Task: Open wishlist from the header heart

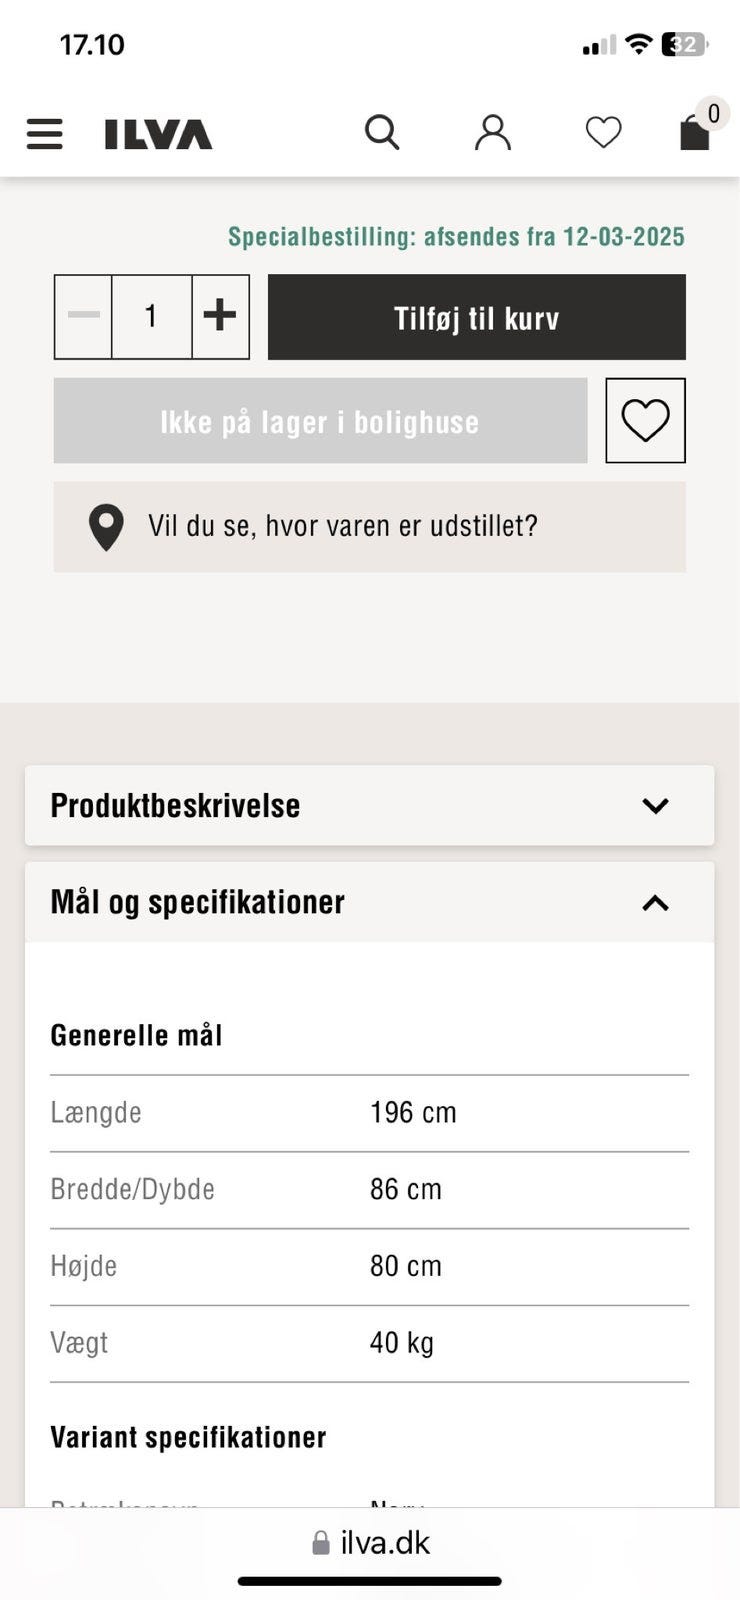Action: [x=603, y=132]
